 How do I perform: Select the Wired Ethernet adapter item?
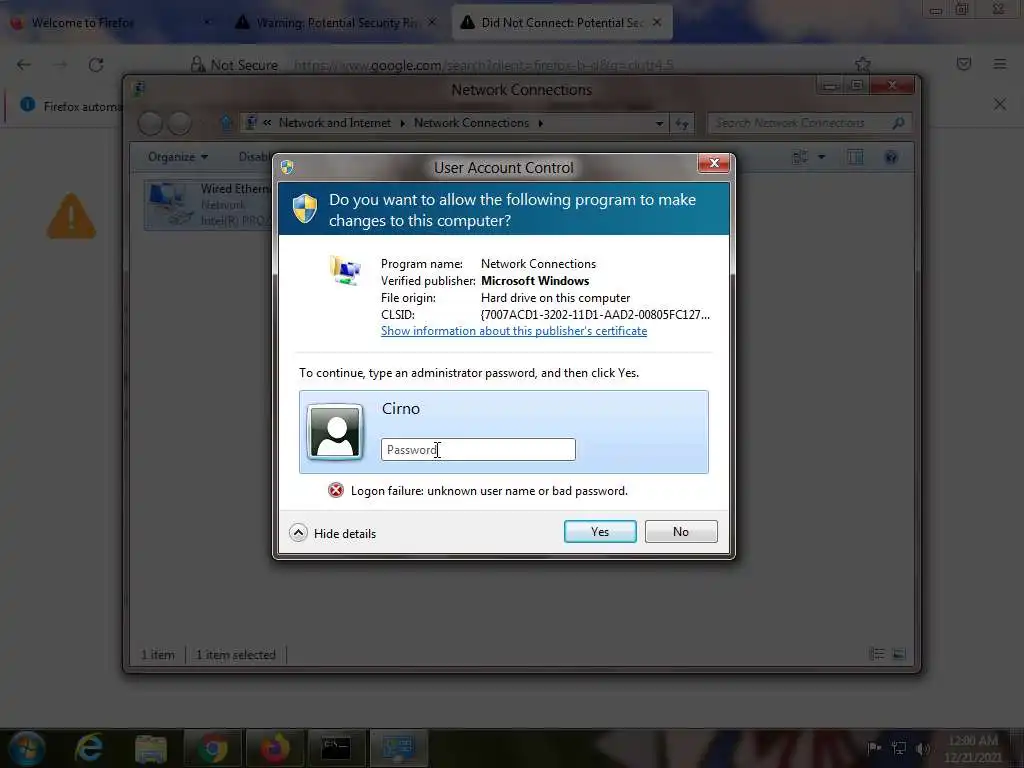point(209,205)
